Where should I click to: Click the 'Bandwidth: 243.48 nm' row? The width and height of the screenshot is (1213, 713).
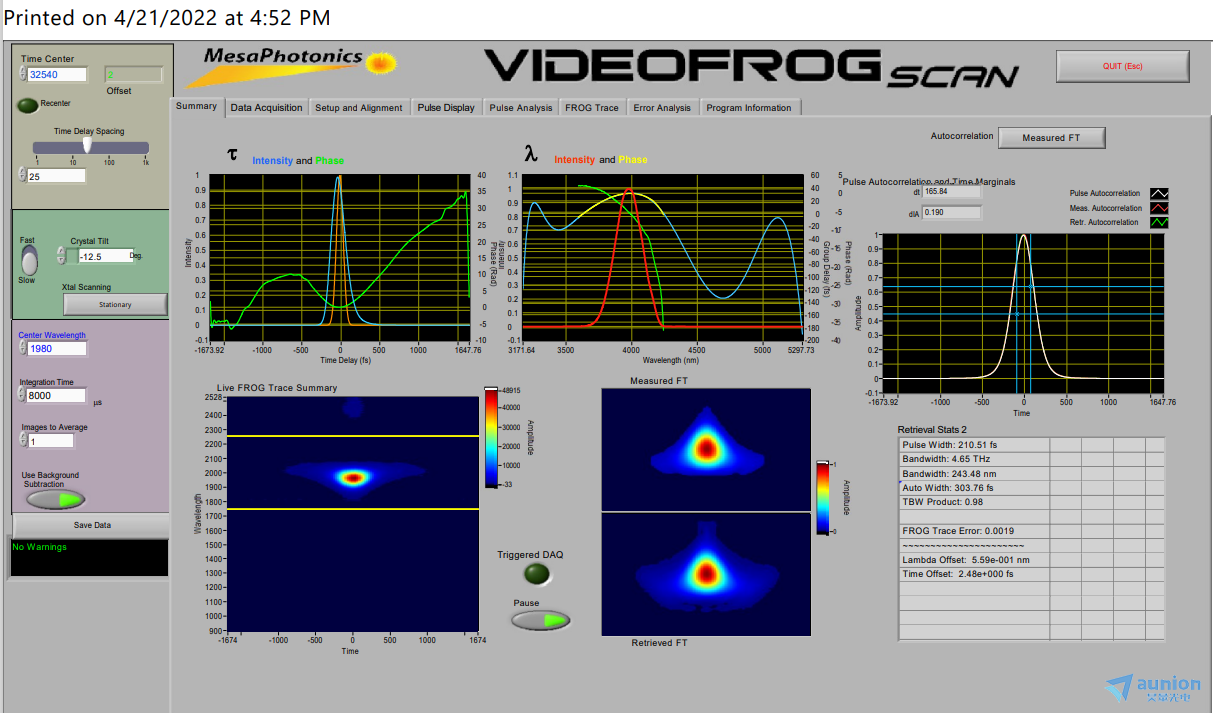[x=975, y=473]
